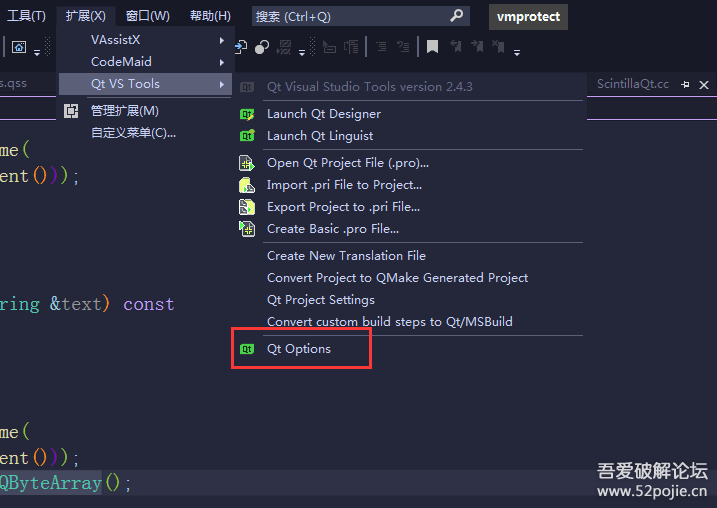
Task: Pin the ScintillaQt.cc tab
Action: pyautogui.click(x=685, y=85)
